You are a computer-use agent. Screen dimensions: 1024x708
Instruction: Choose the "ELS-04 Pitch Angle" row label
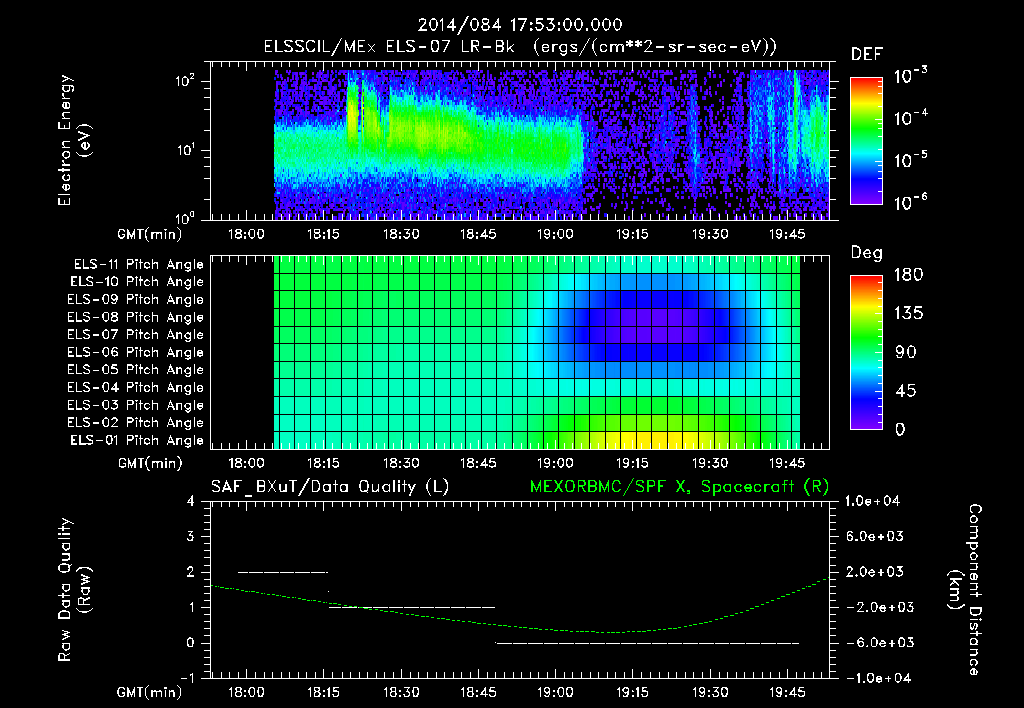point(136,387)
